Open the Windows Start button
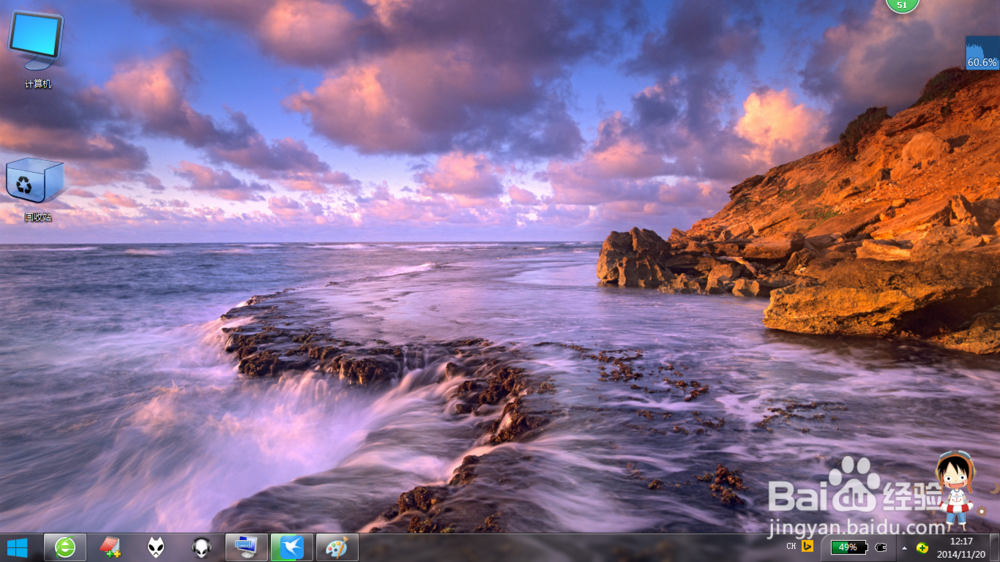The width and height of the screenshot is (1000, 562). click(18, 548)
